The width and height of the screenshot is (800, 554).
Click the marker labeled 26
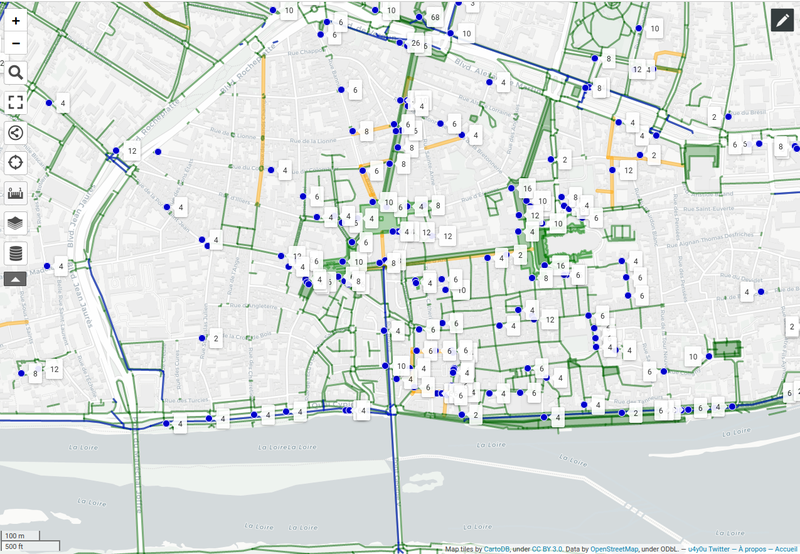pos(415,43)
